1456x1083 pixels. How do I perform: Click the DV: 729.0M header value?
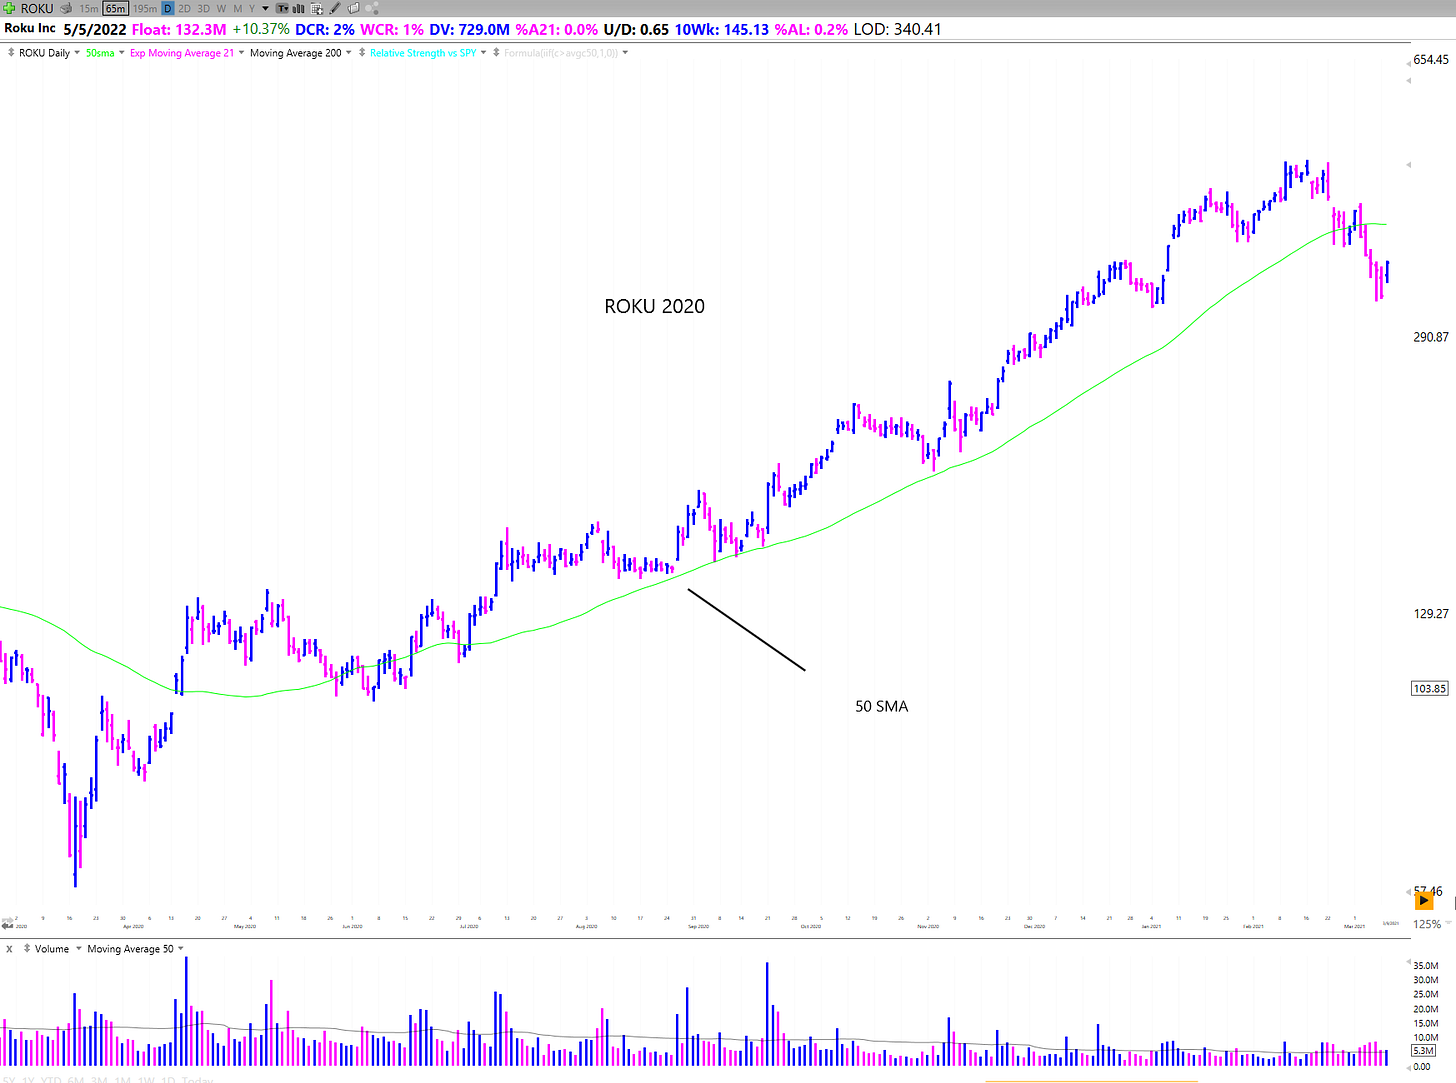tap(470, 29)
